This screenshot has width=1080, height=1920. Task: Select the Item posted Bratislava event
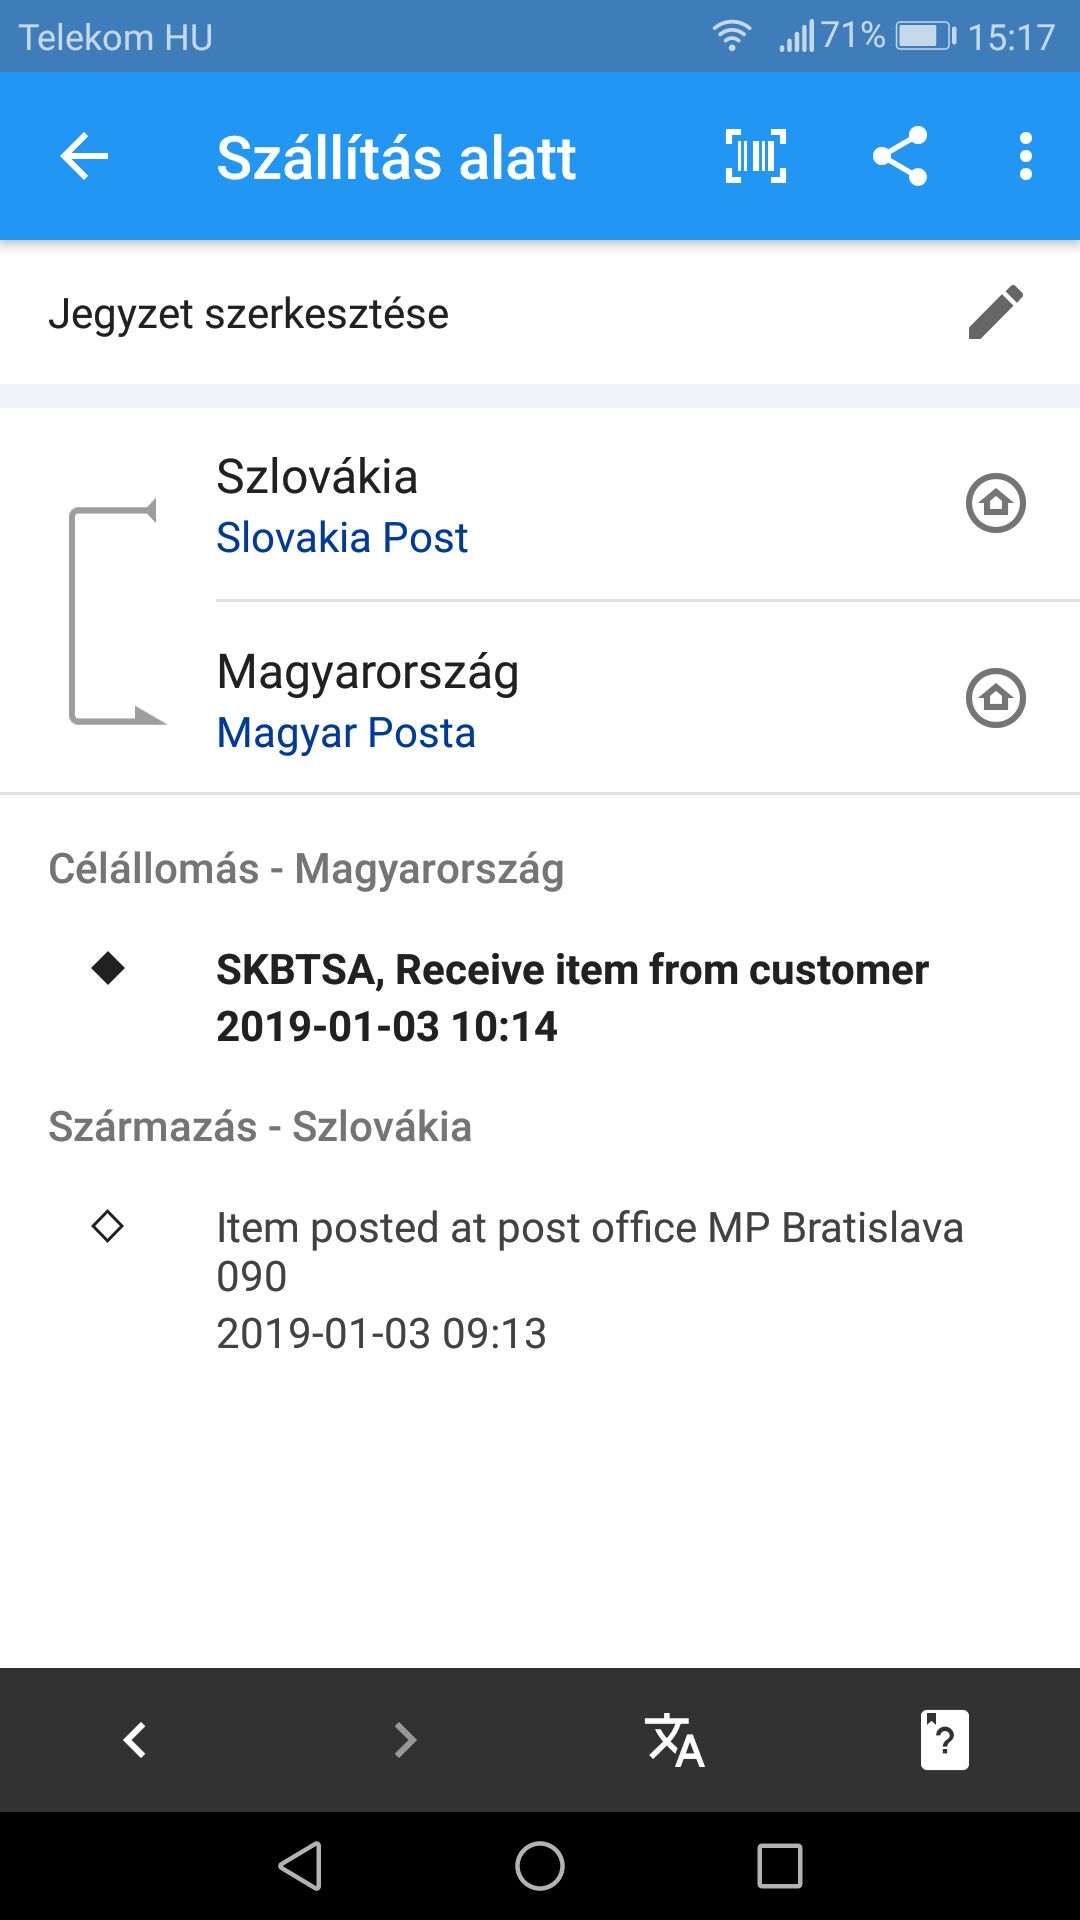coord(589,1279)
